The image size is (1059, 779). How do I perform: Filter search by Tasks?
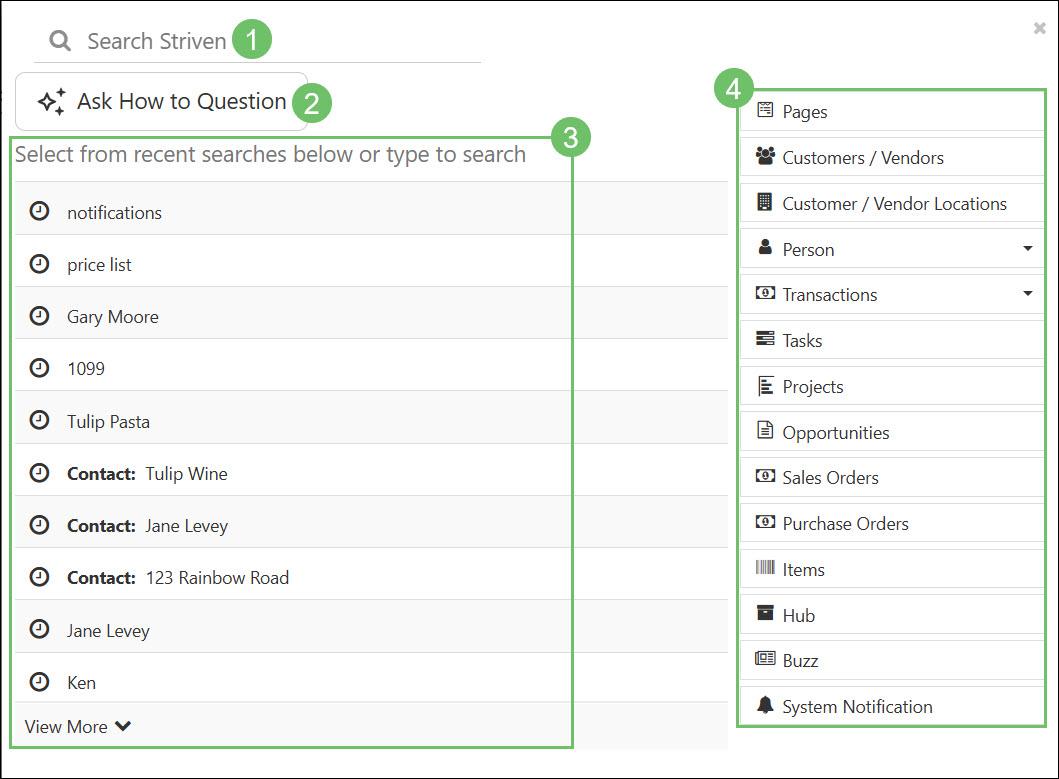(x=892, y=340)
